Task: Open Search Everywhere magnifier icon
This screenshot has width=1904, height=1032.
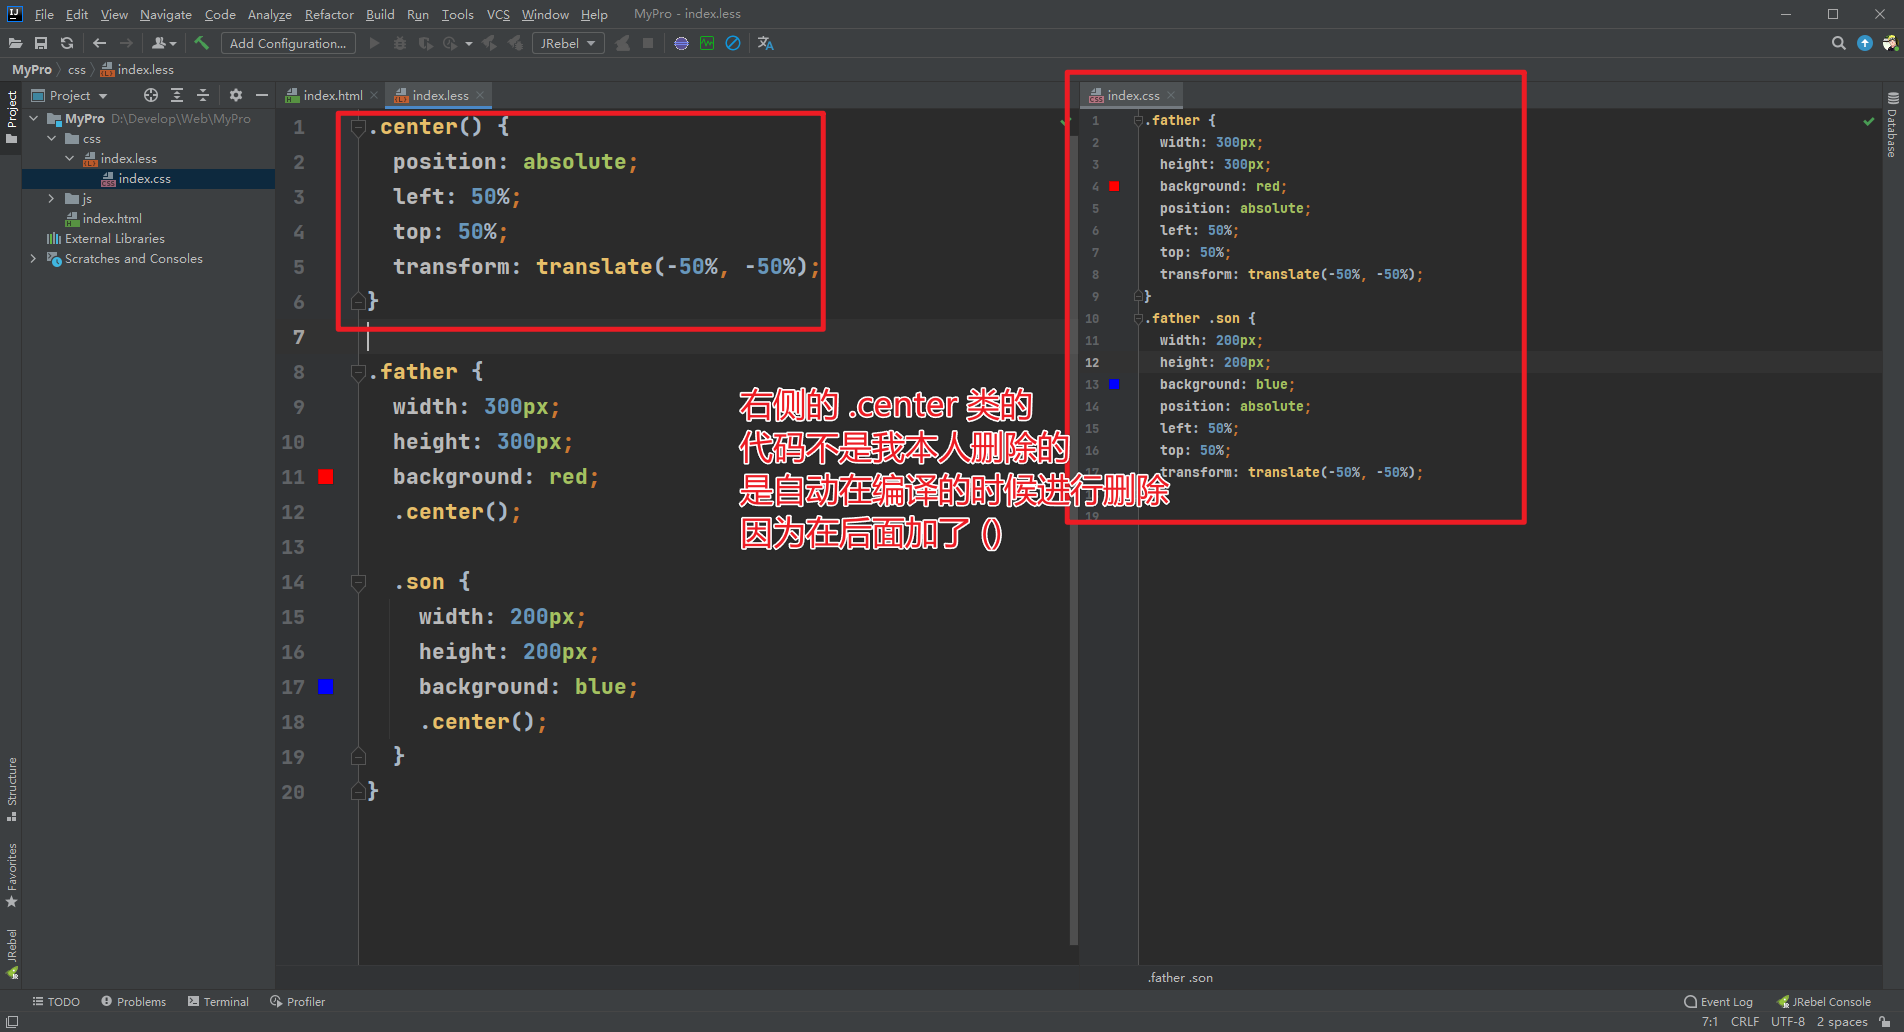Action: click(1838, 43)
